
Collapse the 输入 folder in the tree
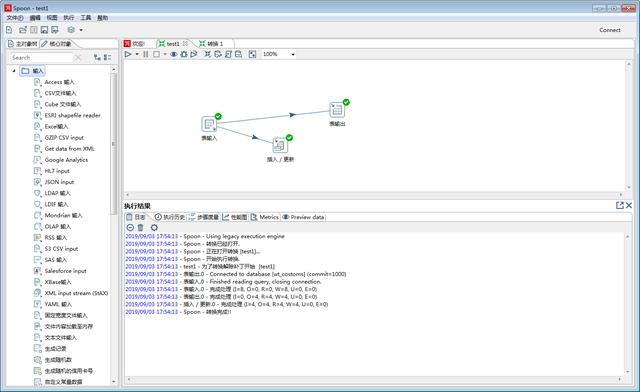pos(14,71)
